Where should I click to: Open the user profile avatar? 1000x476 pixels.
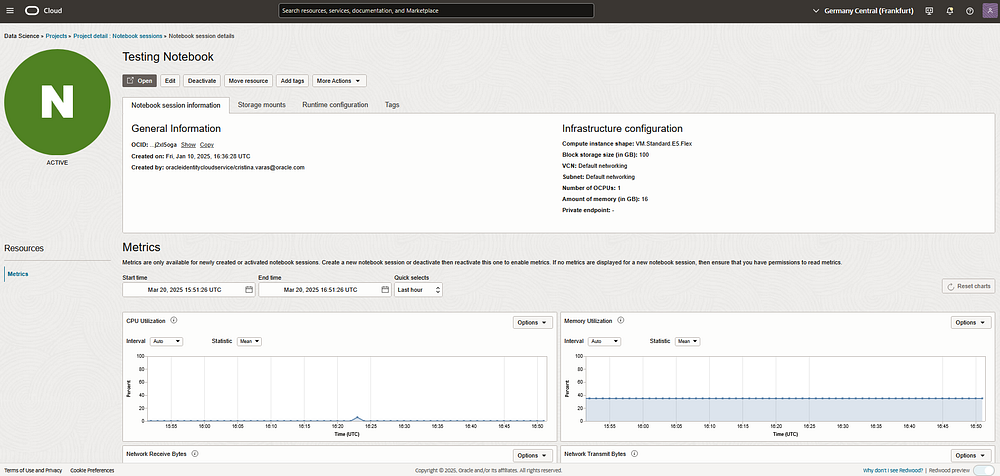(990, 11)
